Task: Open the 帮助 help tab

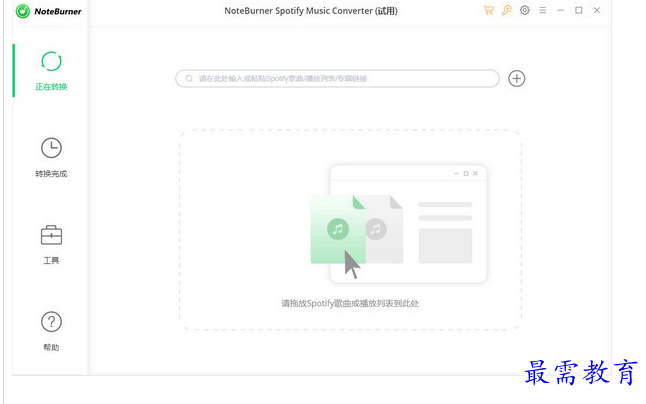Action: tap(51, 332)
